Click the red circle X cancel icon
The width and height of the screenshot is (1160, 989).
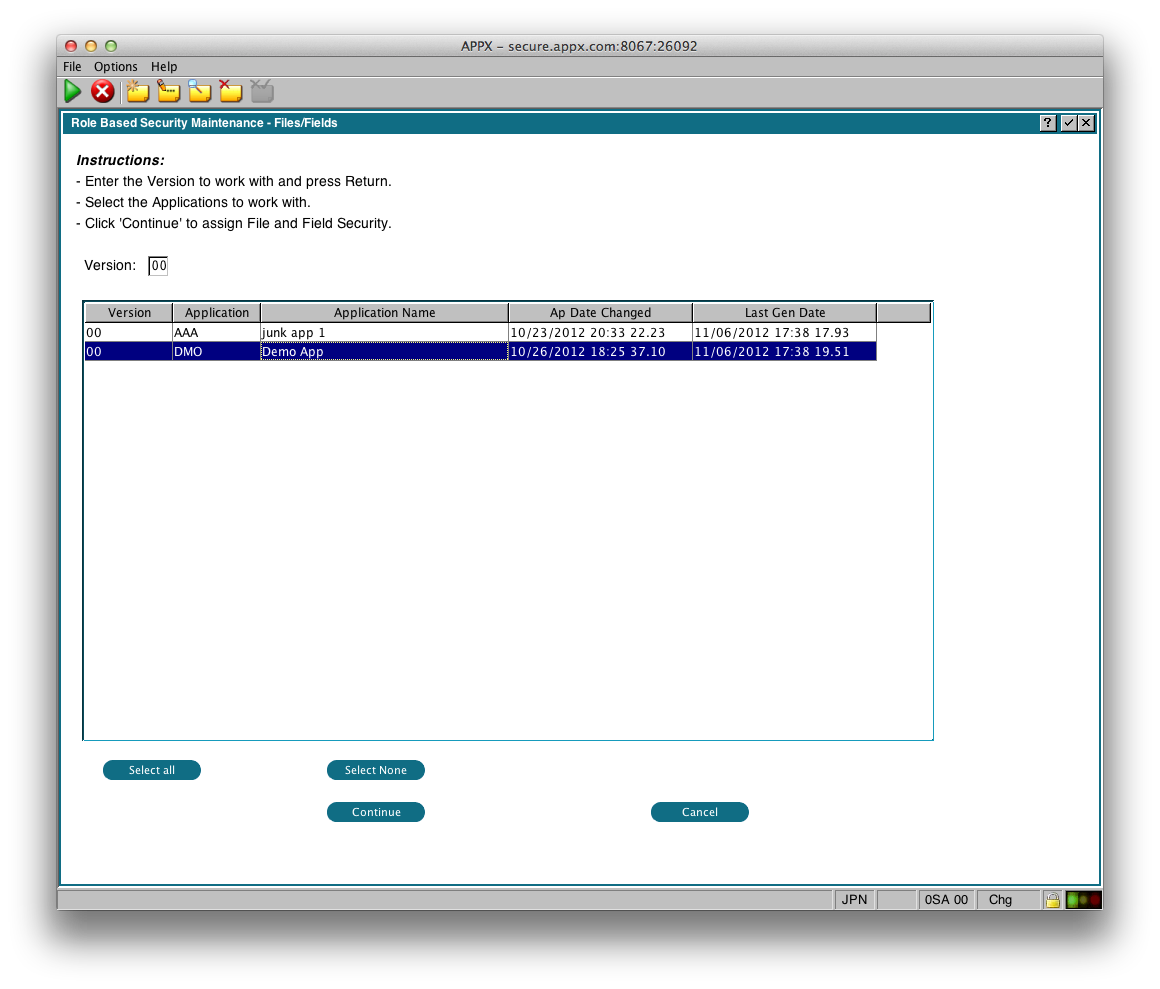[x=102, y=92]
